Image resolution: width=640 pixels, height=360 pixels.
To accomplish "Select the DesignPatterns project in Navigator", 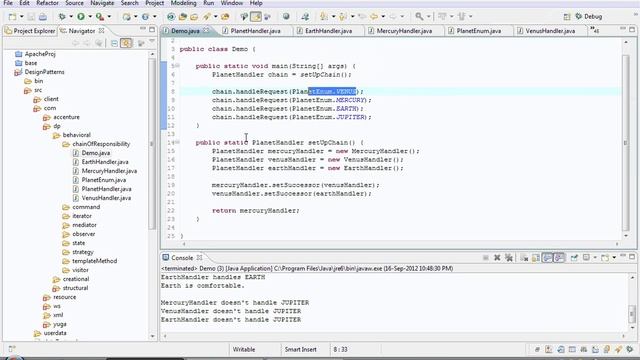I will 44,72.
